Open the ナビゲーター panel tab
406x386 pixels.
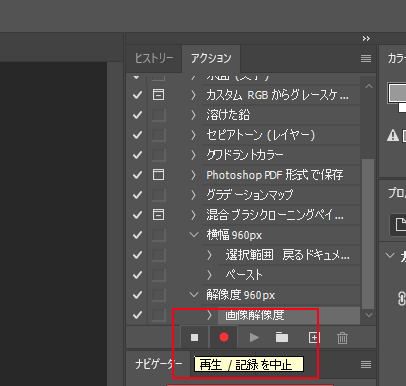click(x=158, y=364)
